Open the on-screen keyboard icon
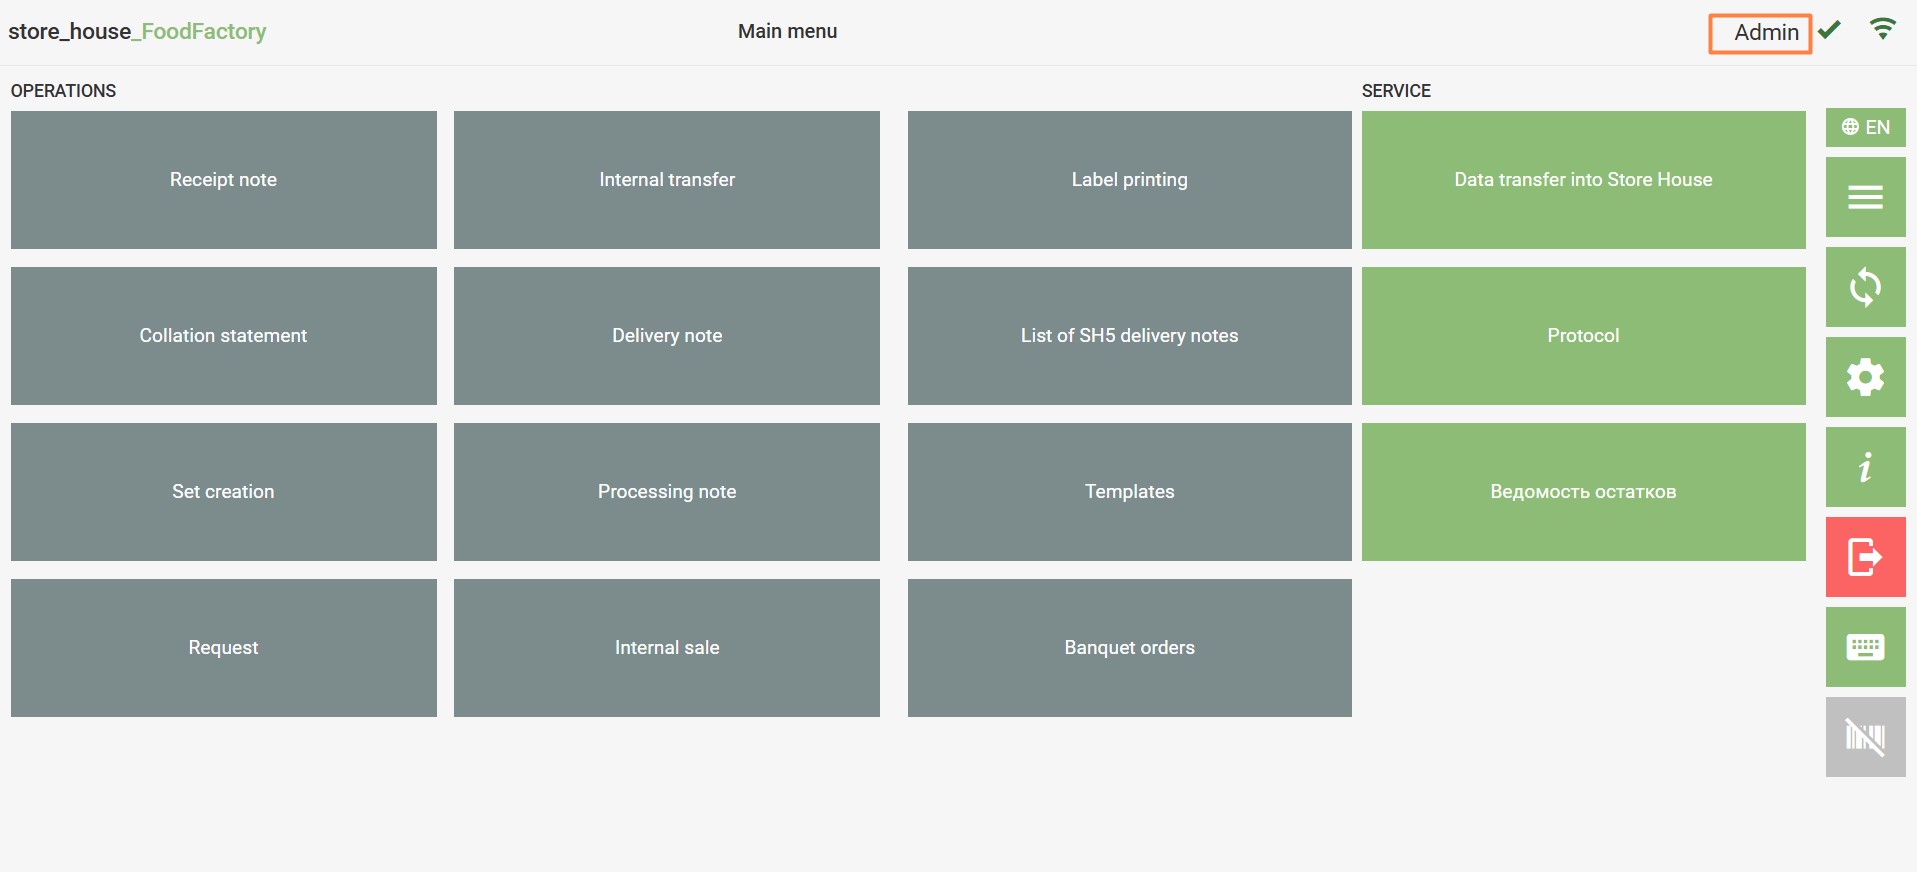Viewport: 1917px width, 872px height. (x=1865, y=647)
